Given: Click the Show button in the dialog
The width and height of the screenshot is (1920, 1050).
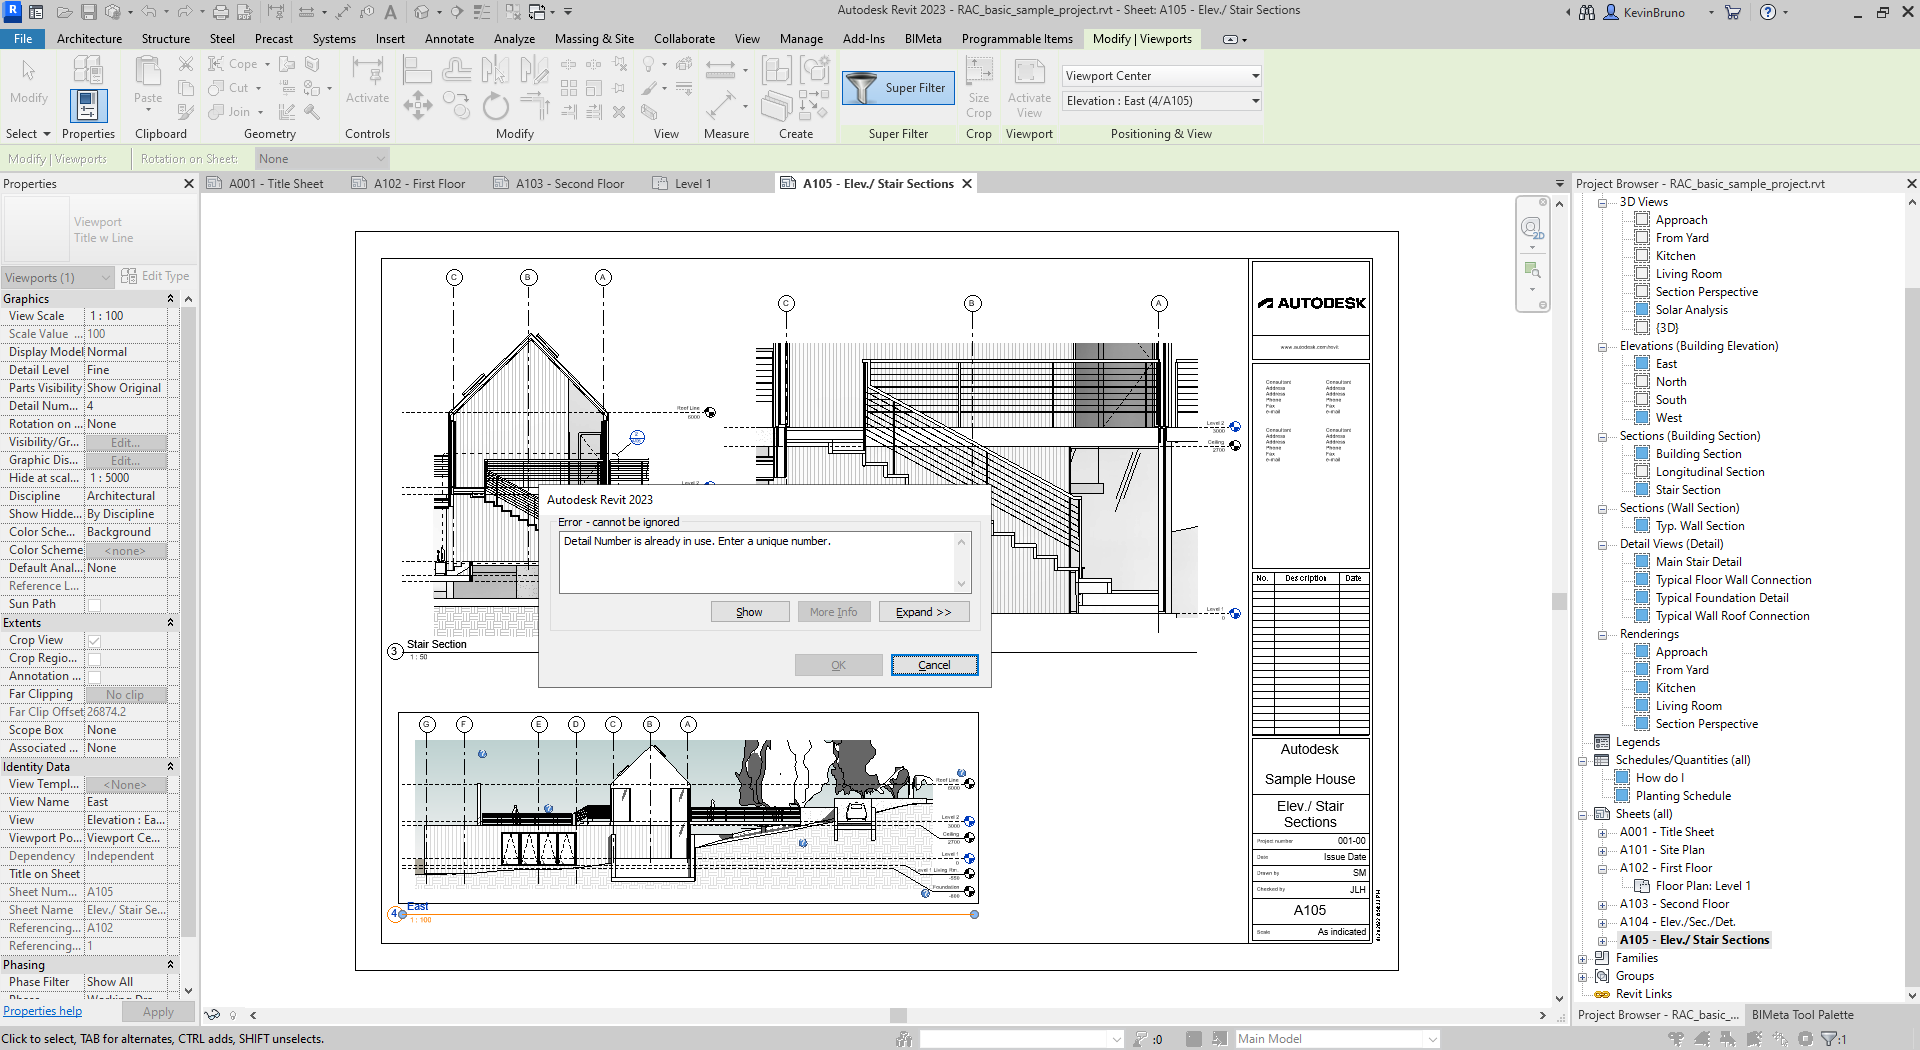Looking at the screenshot, I should coord(749,612).
